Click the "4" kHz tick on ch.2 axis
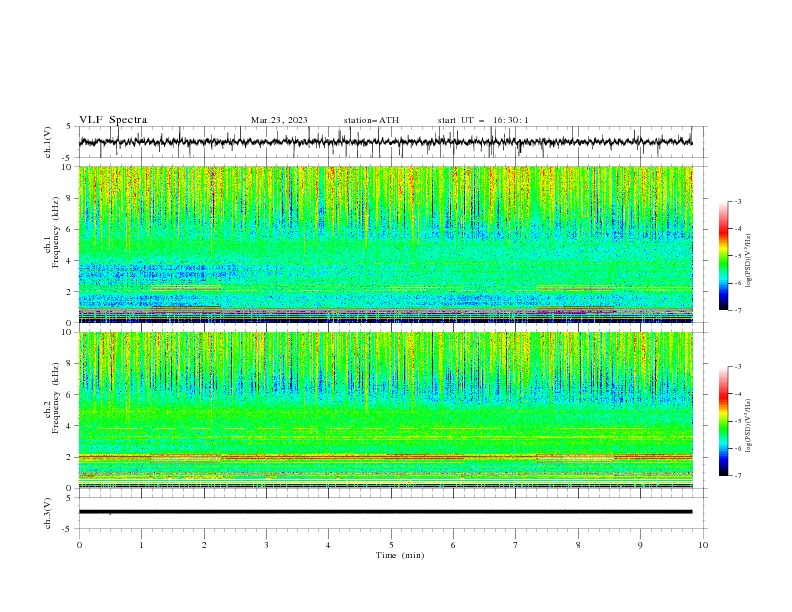The image size is (792, 612). (x=69, y=426)
